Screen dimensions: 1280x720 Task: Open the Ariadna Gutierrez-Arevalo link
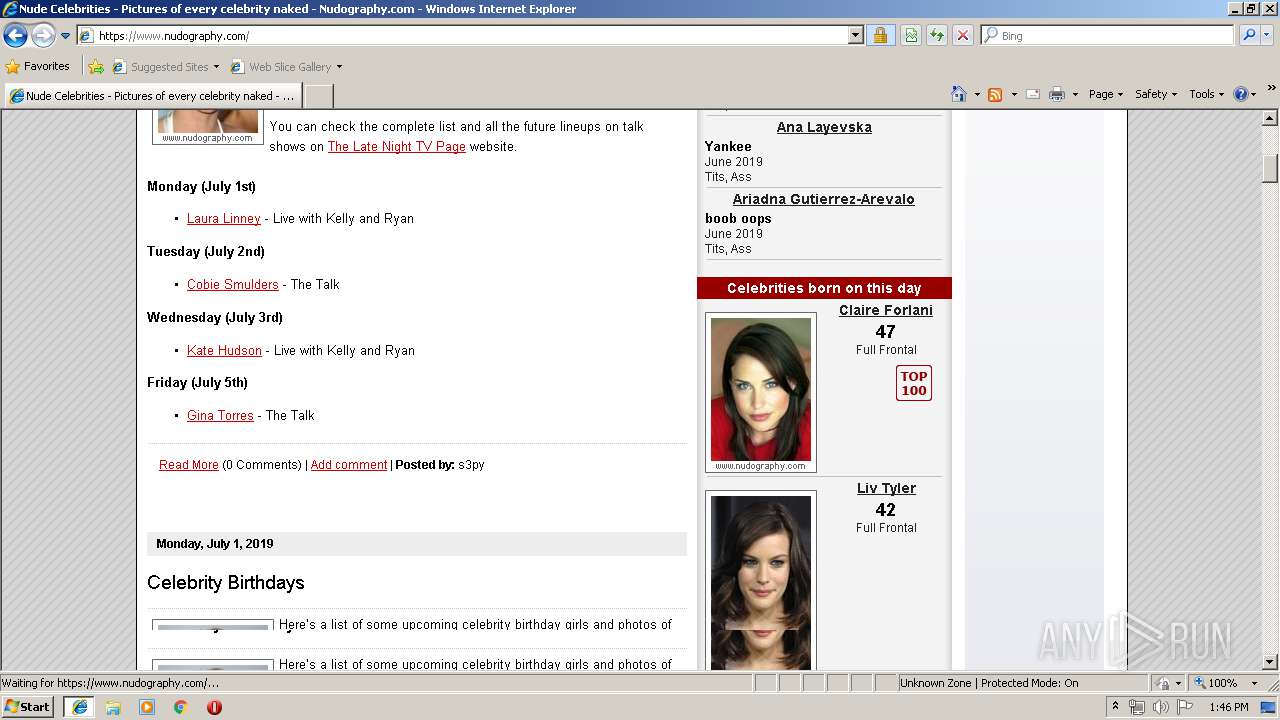pos(823,199)
